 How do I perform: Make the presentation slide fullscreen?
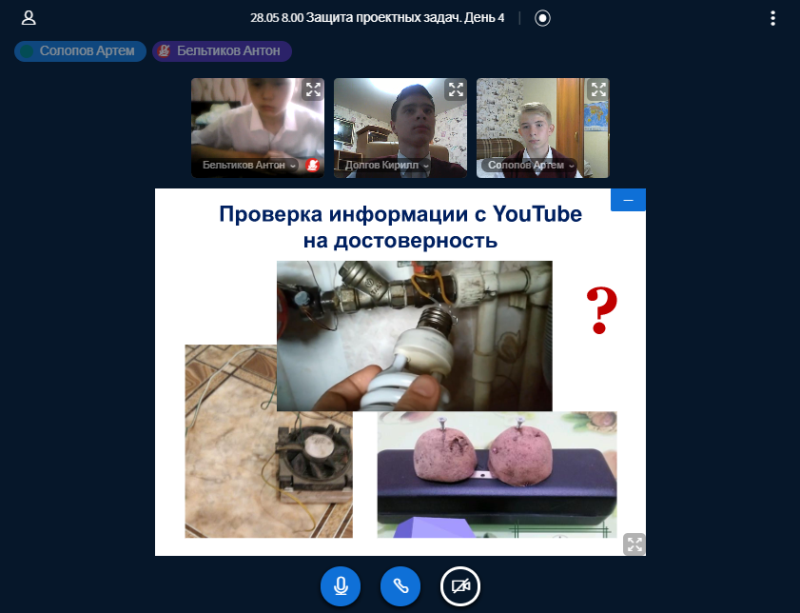[x=634, y=544]
